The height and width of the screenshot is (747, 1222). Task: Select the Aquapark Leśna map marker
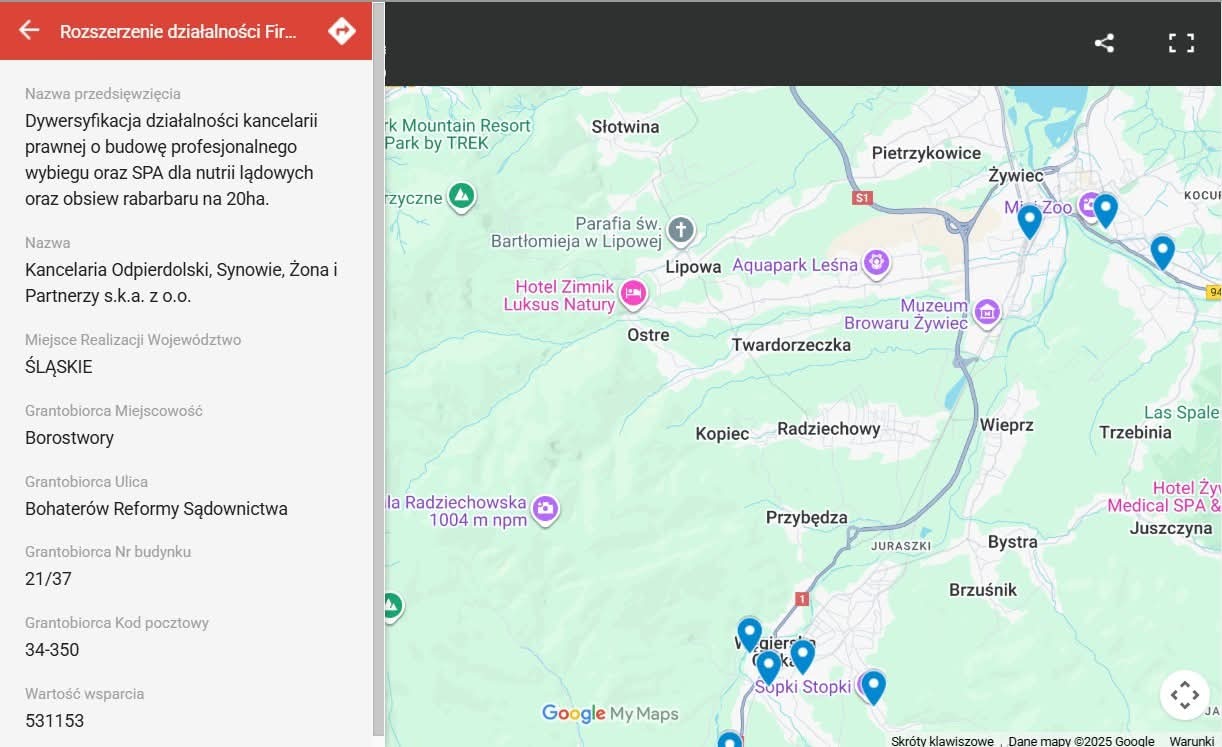pyautogui.click(x=877, y=263)
